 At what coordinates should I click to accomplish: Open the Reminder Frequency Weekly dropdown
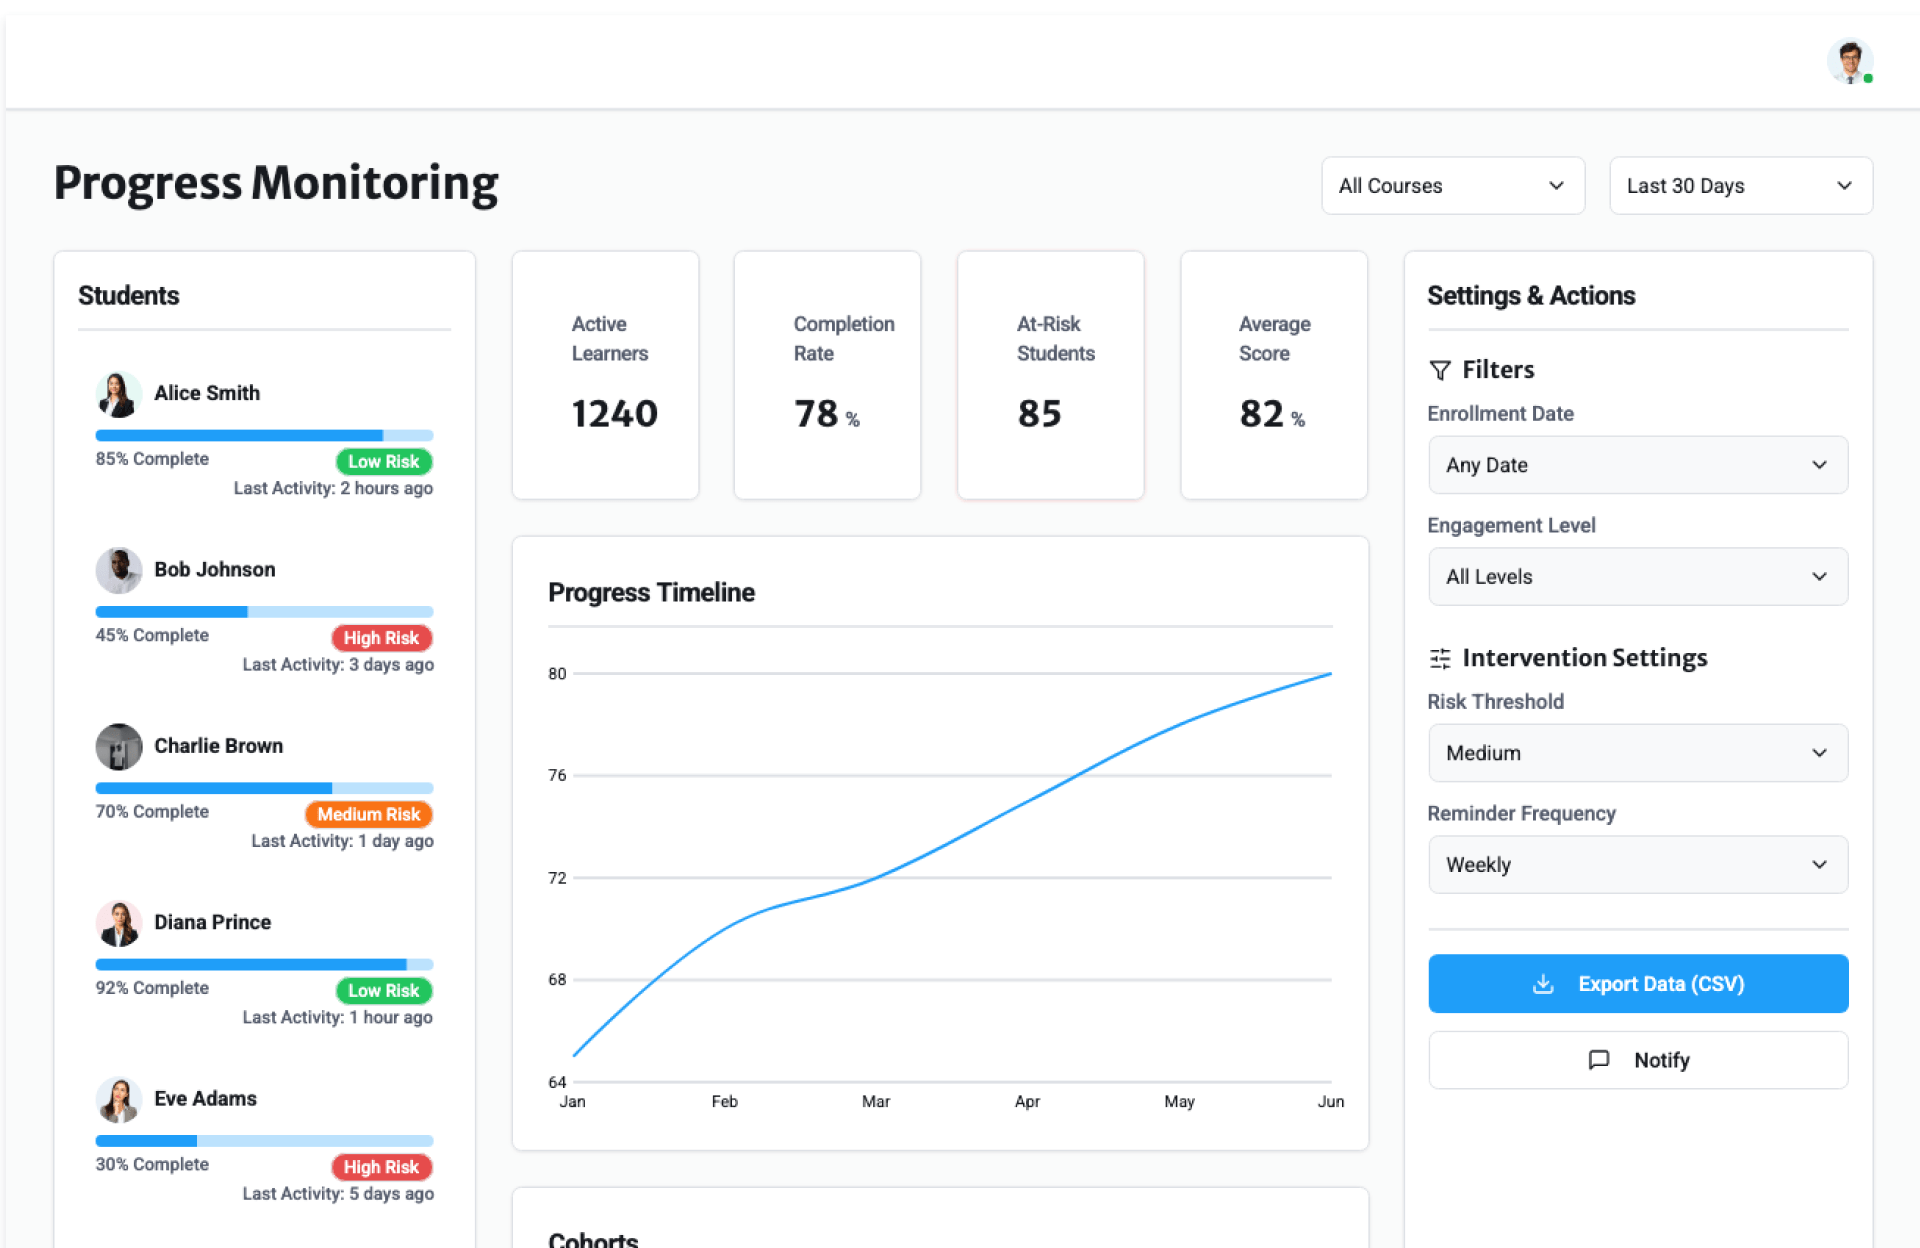tap(1637, 865)
